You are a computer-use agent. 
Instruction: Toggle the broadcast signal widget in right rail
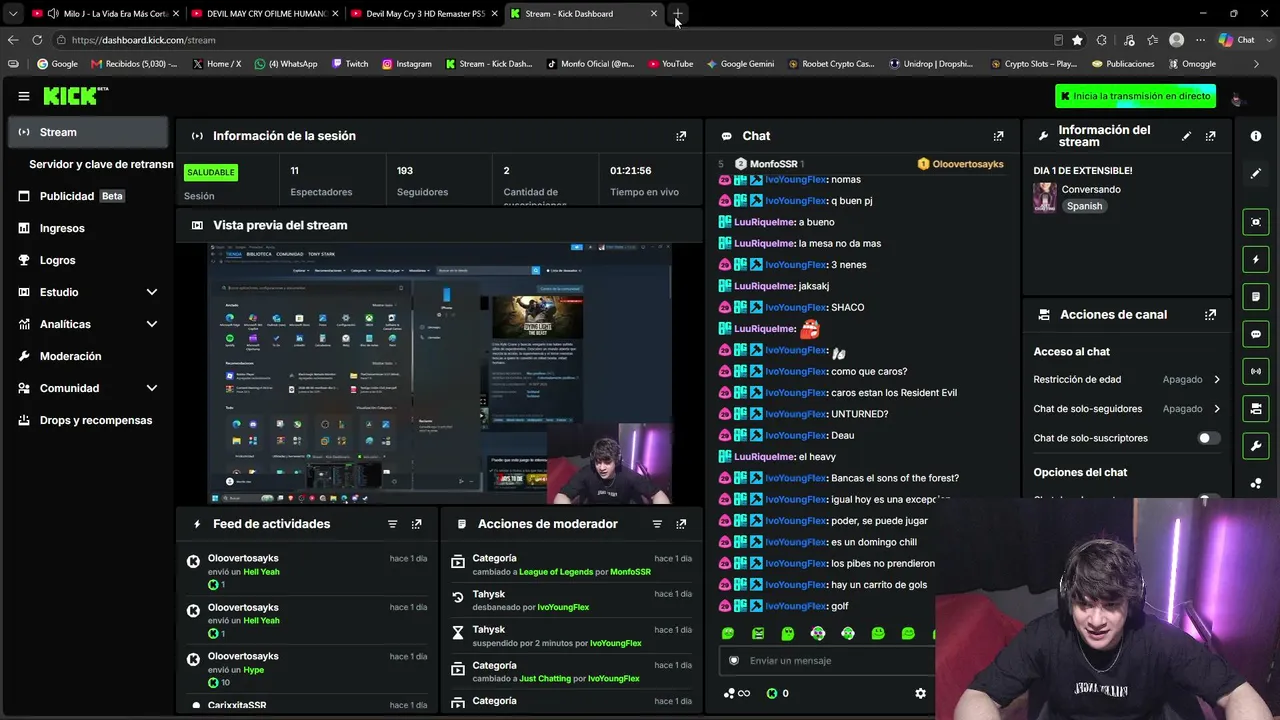1256,371
